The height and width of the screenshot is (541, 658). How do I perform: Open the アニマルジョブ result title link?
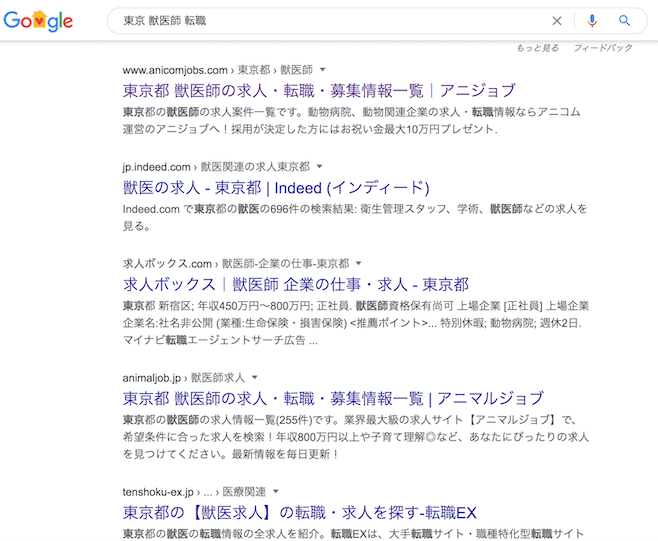point(333,399)
